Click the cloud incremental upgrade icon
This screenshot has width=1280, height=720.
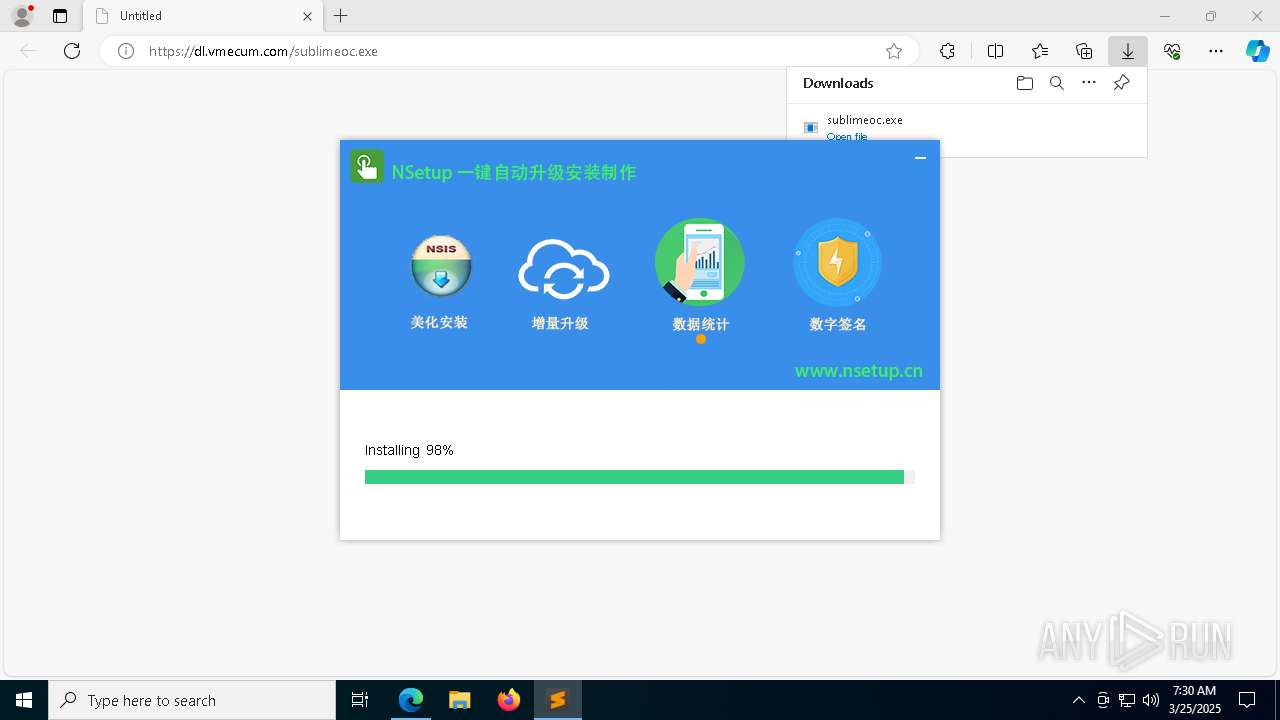coord(564,269)
